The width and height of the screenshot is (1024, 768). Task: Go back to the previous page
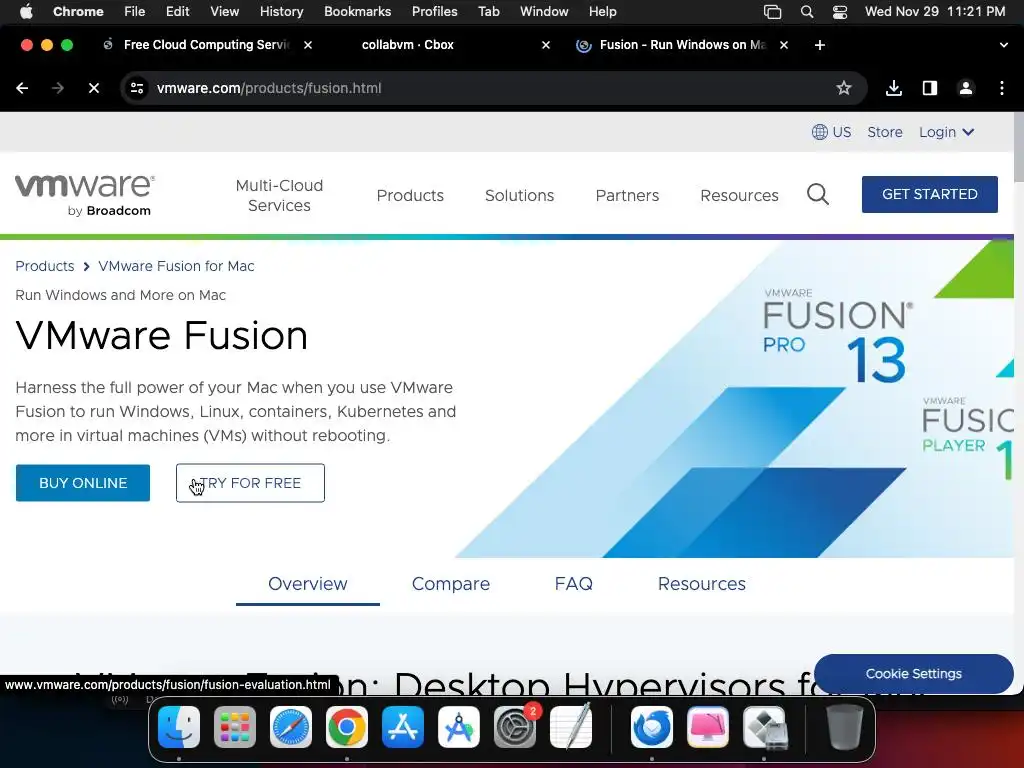tap(22, 88)
